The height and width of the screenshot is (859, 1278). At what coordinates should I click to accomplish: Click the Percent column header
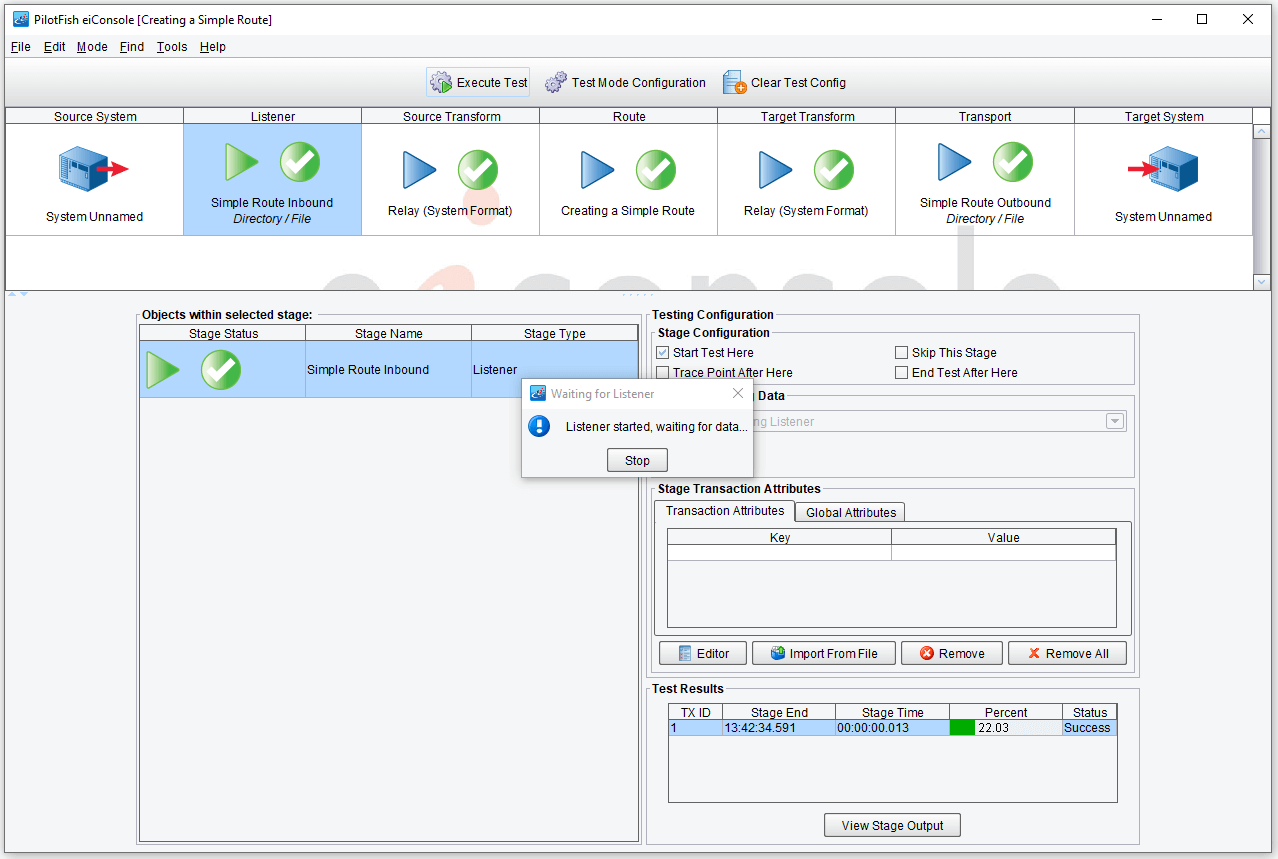(x=1006, y=712)
